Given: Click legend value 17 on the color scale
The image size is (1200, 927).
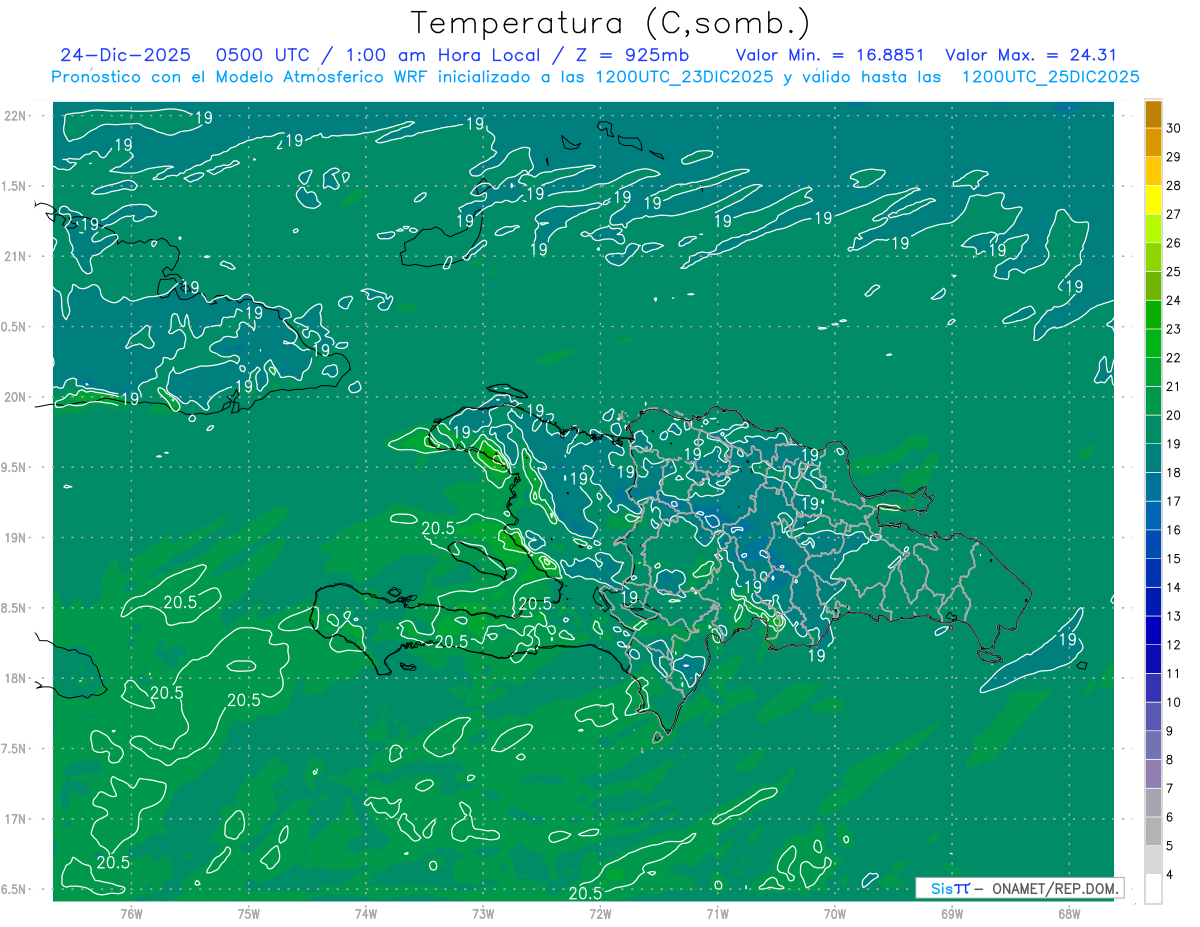Looking at the screenshot, I should pos(1174,501).
